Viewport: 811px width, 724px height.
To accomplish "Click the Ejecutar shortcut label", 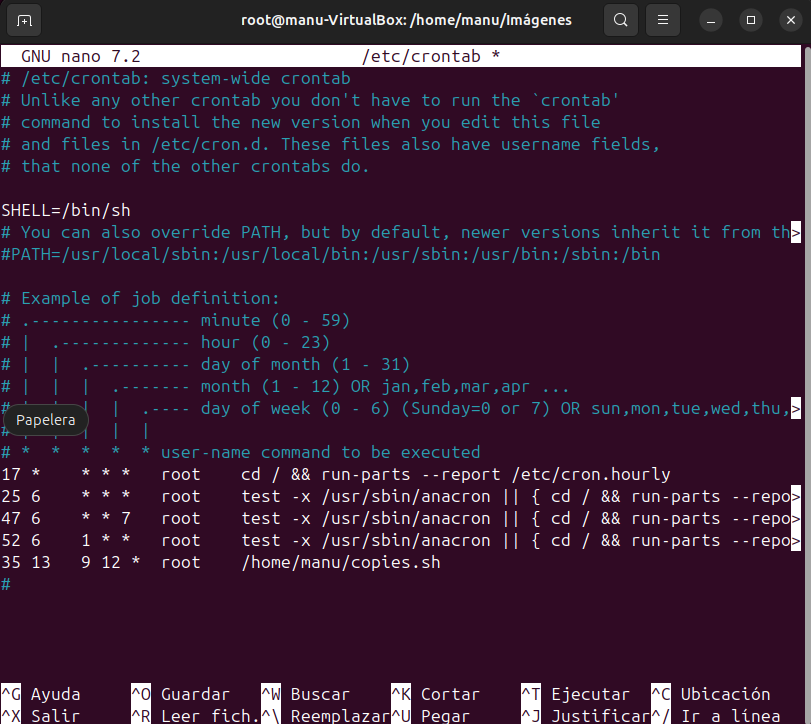I will [589, 694].
